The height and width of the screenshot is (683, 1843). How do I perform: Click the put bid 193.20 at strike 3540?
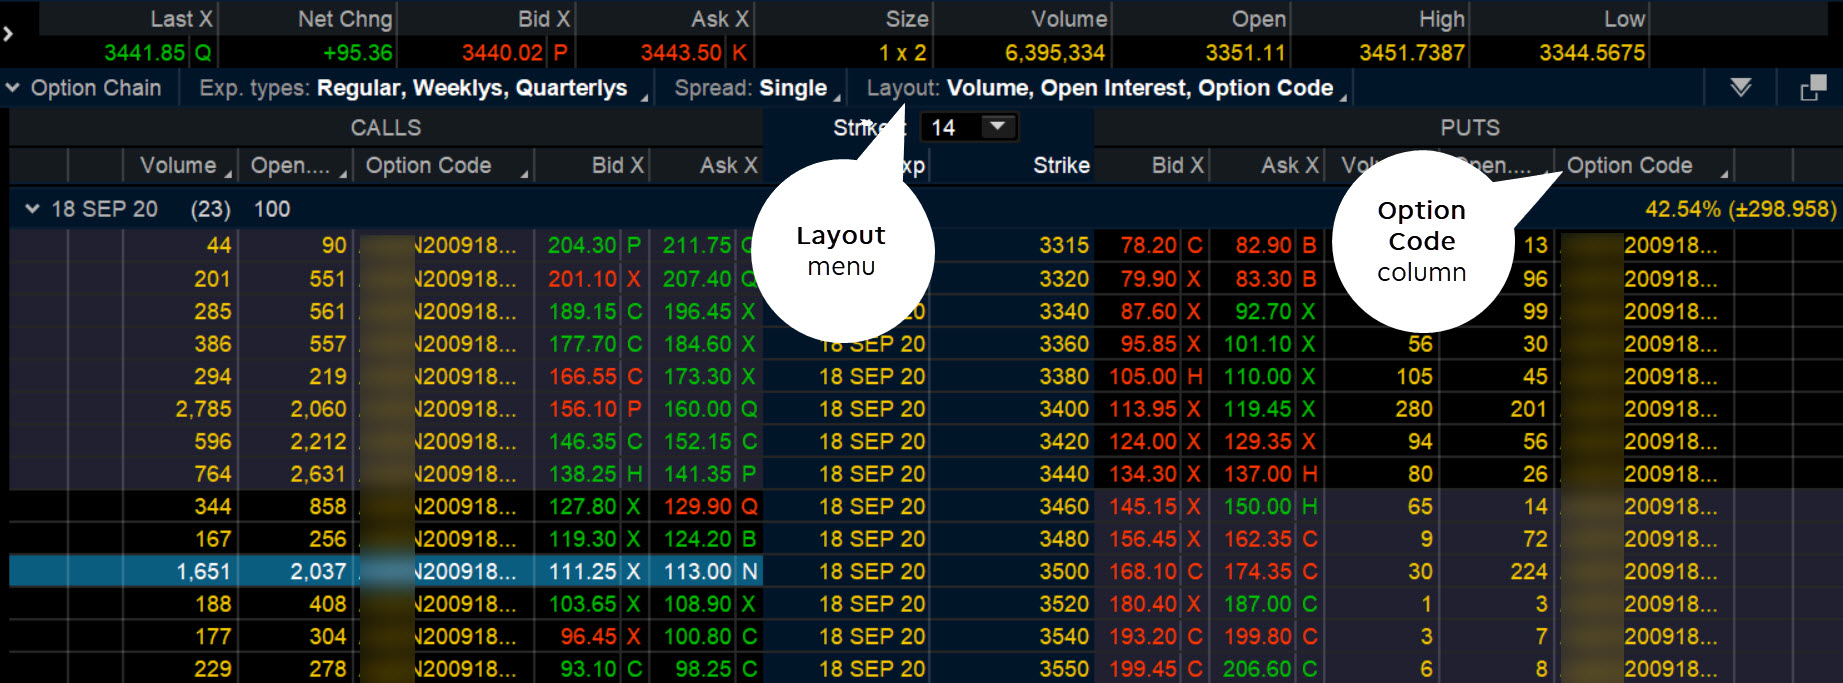click(1142, 636)
